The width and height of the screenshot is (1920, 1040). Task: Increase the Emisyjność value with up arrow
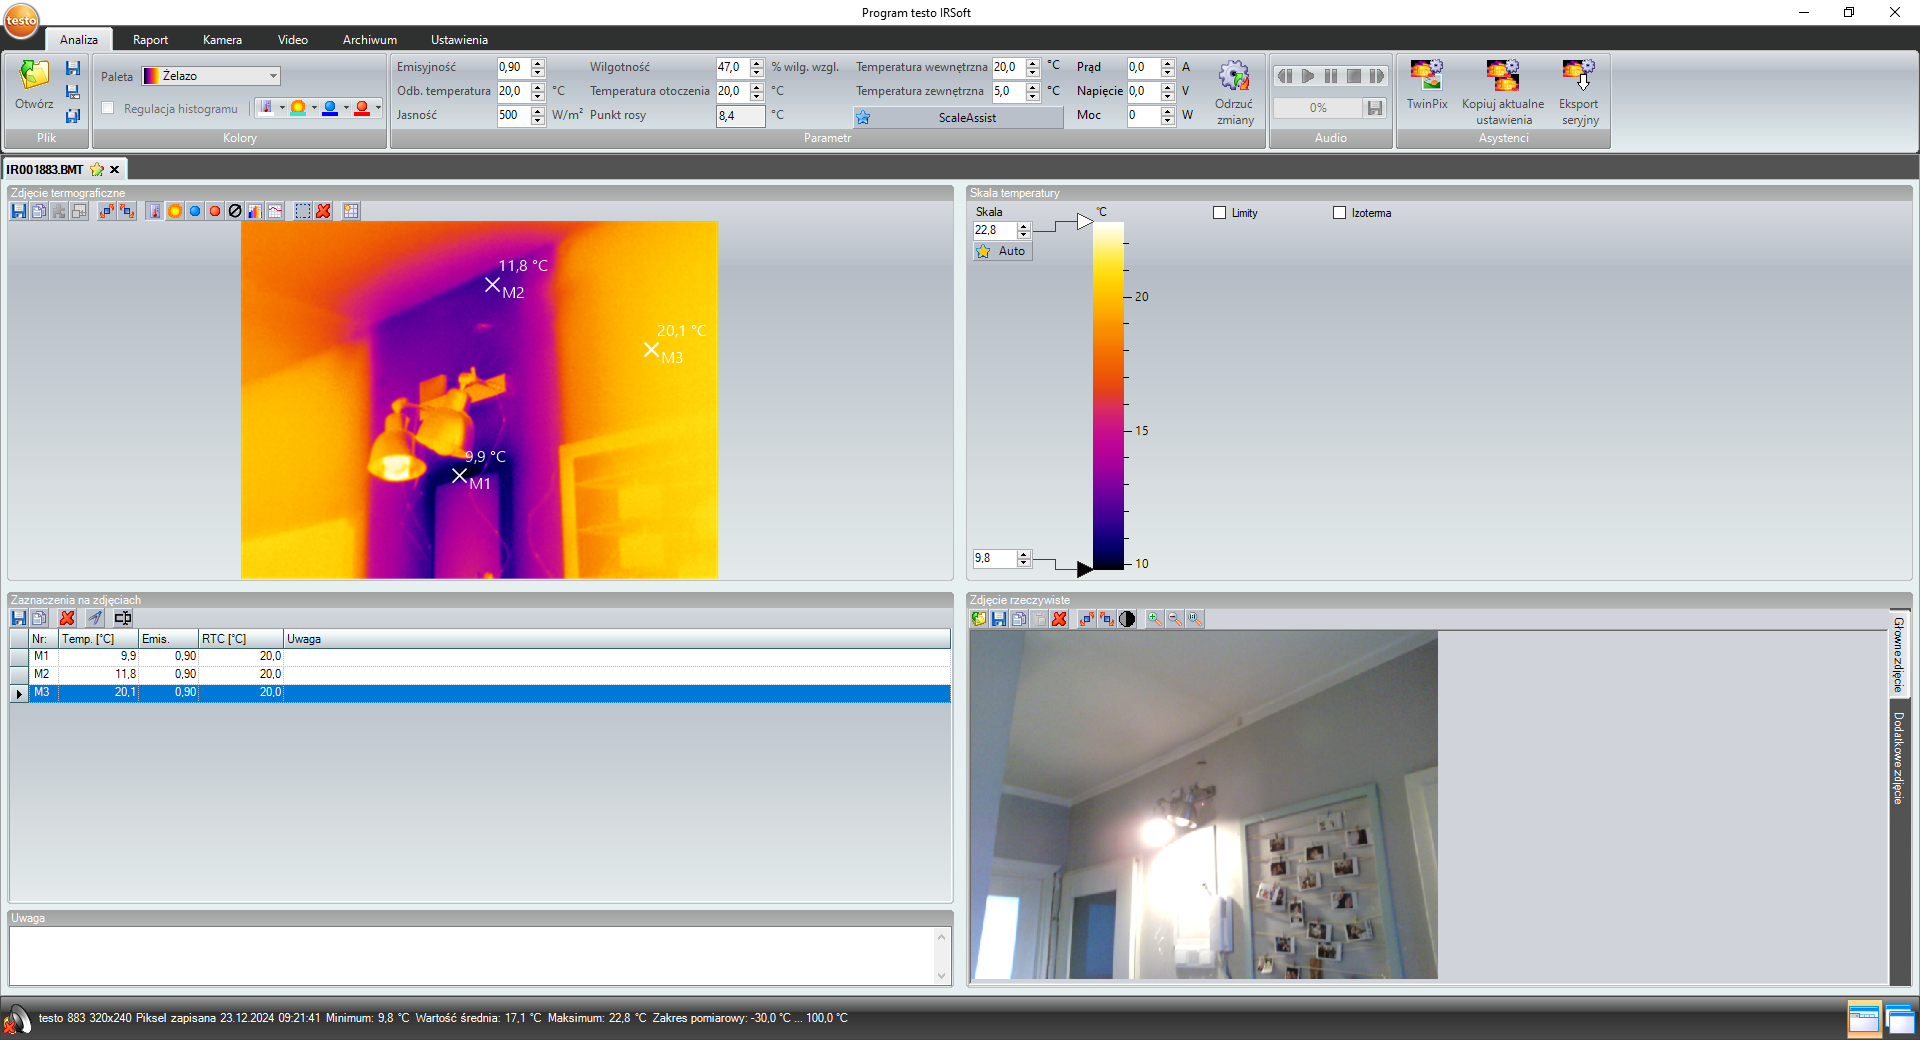point(538,63)
